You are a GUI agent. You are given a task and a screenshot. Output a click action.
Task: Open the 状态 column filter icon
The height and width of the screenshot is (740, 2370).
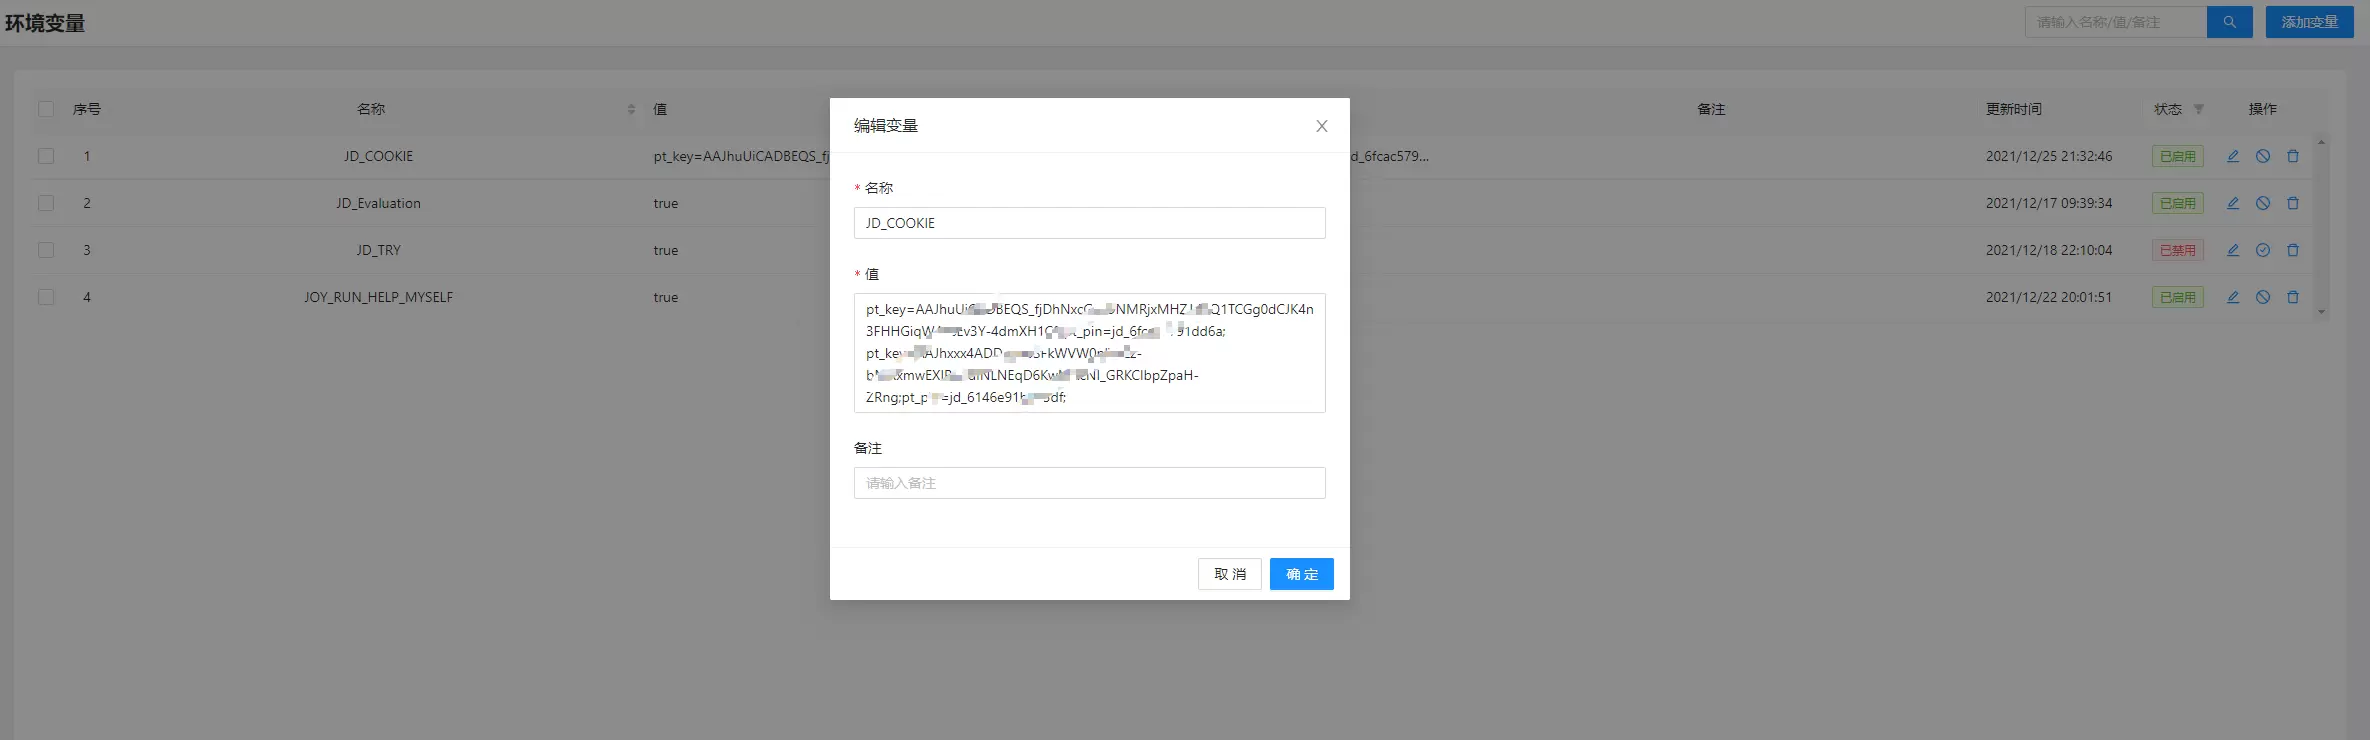[x=2199, y=109]
